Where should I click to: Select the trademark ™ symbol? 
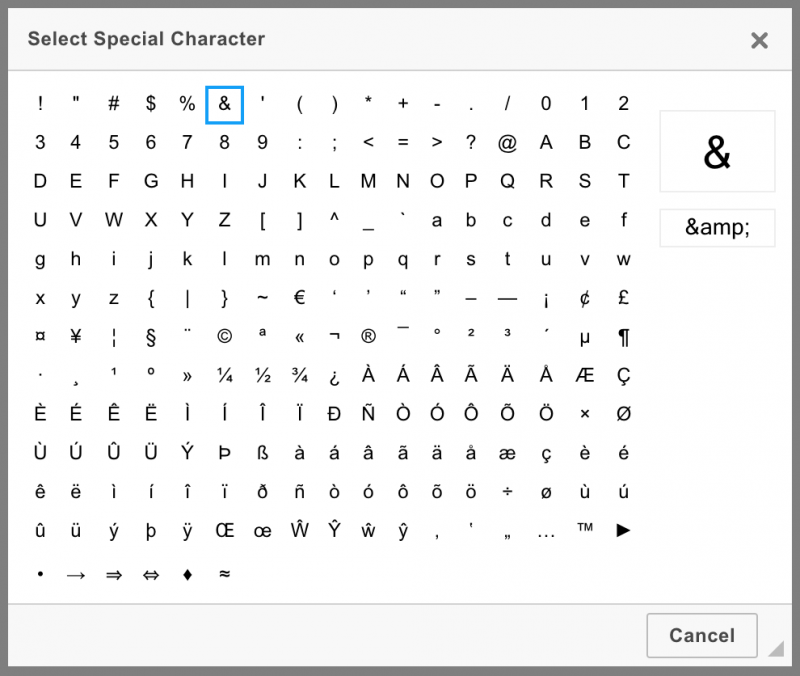click(585, 530)
